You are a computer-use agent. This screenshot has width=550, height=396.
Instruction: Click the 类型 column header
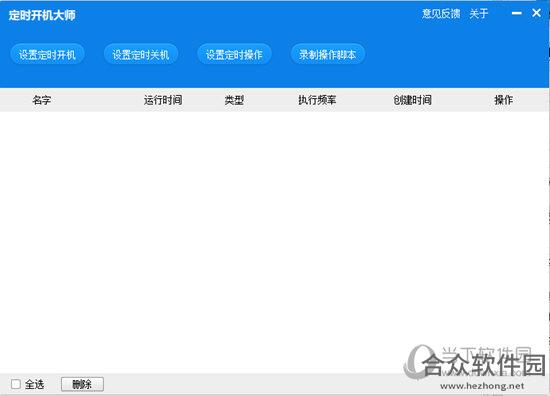click(234, 100)
